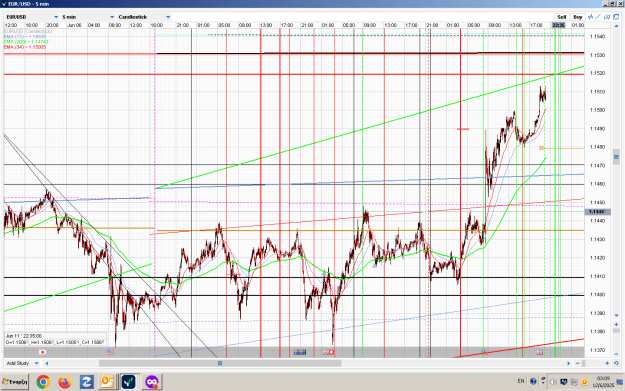Open the 5 min timeframe dropdown
Image resolution: width=625 pixels, height=391 pixels.
click(88, 17)
